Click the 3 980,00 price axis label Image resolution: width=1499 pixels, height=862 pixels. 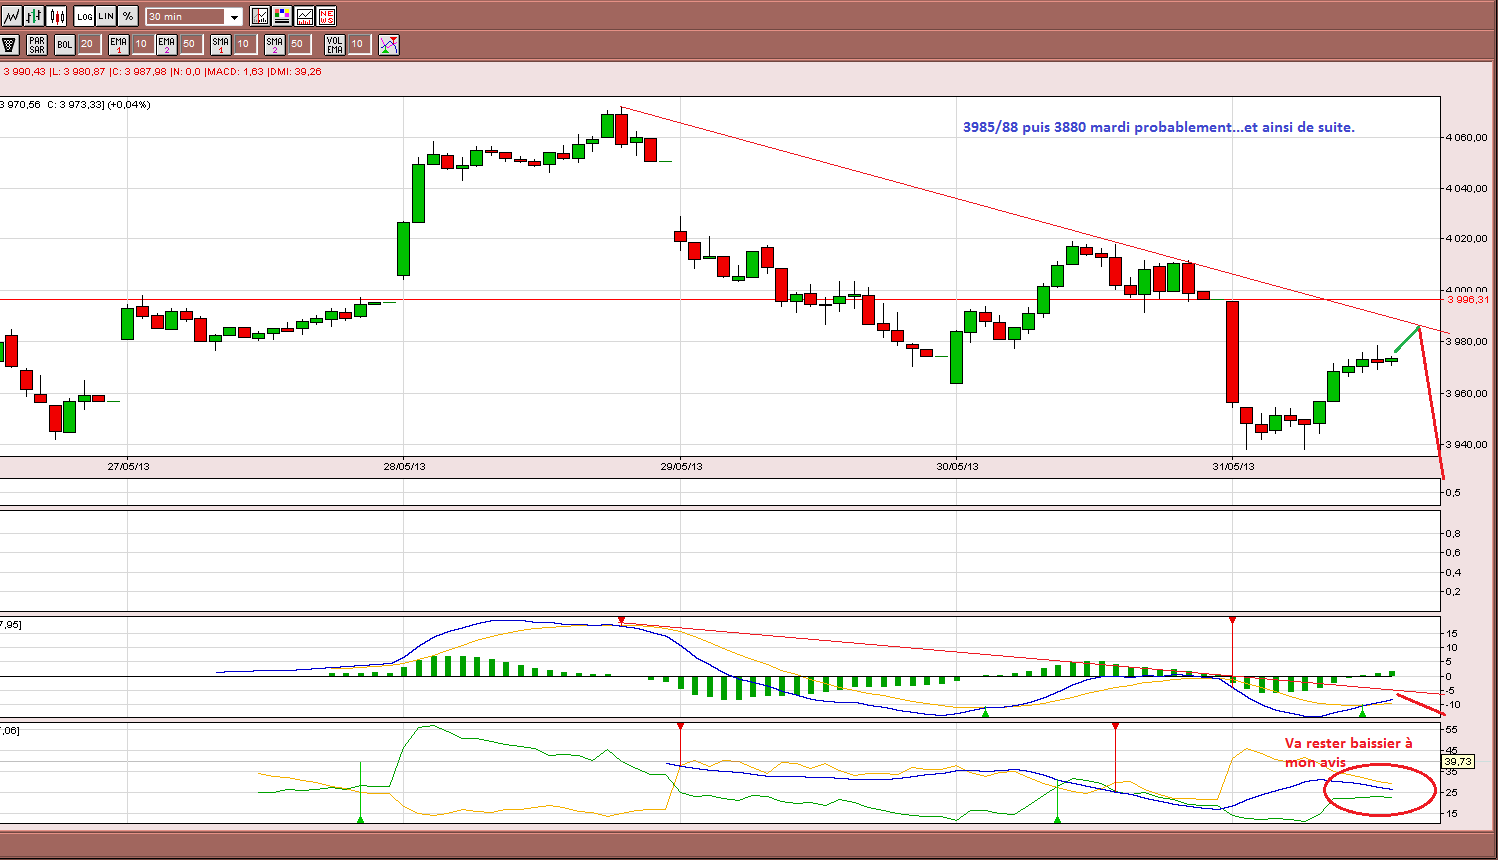(1467, 341)
